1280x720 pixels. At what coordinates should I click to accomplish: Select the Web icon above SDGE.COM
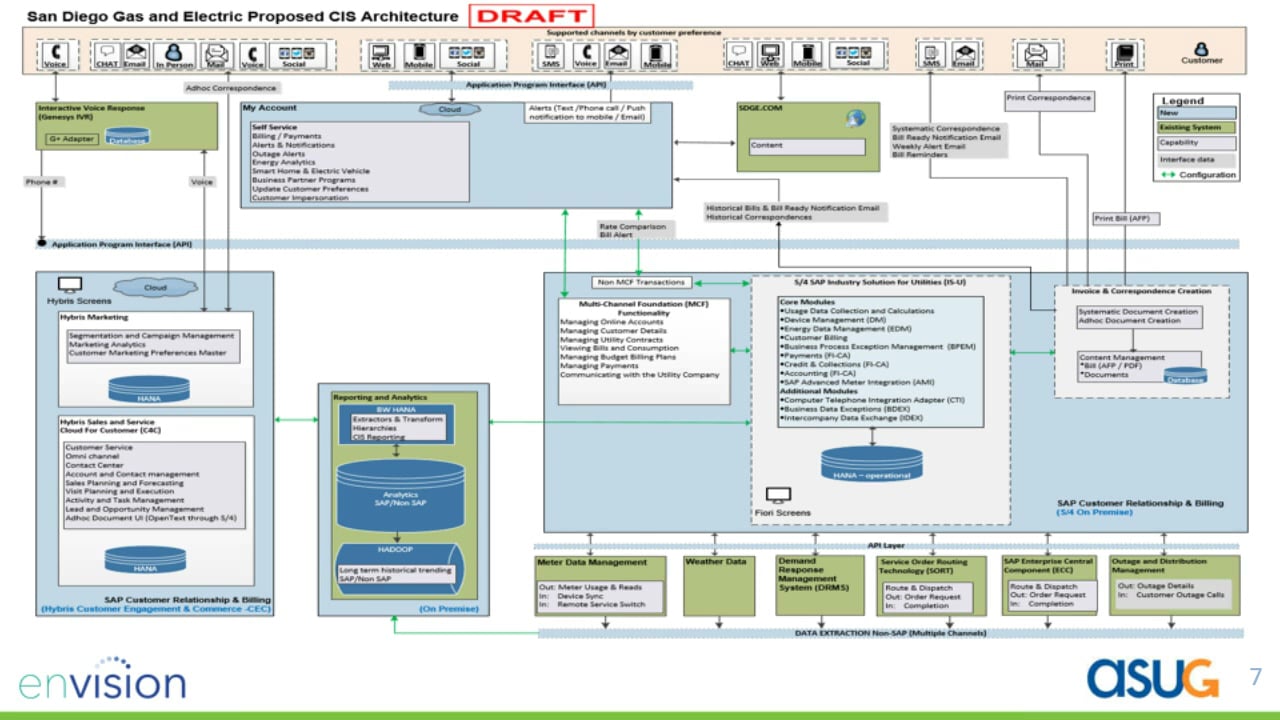pos(770,53)
